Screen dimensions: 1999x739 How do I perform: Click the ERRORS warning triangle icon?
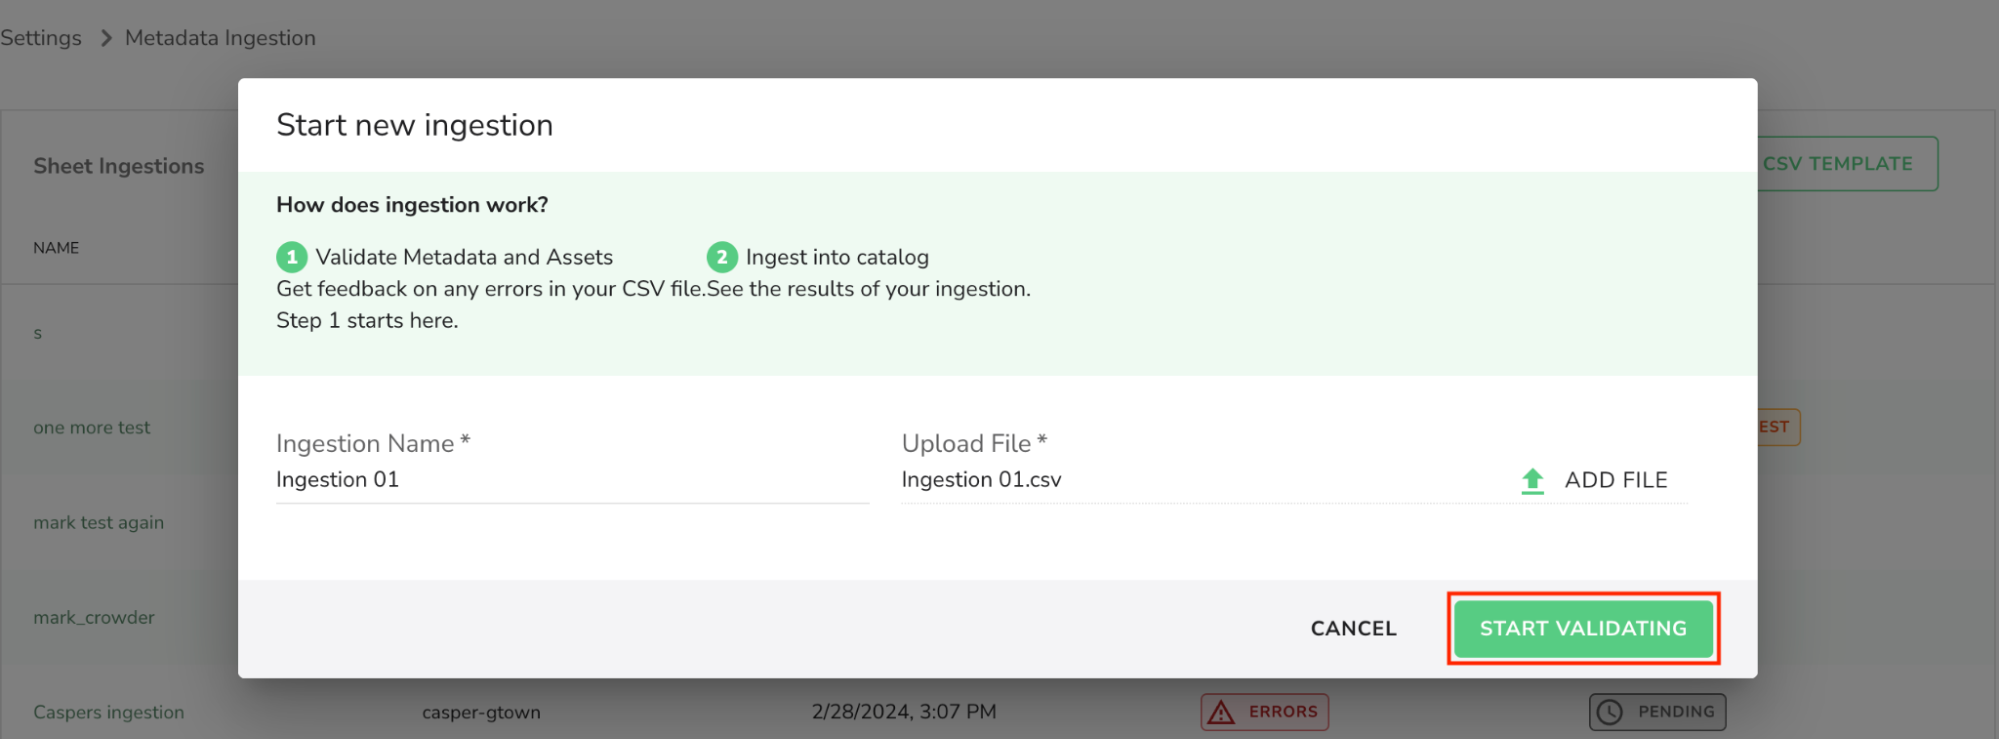click(1221, 712)
